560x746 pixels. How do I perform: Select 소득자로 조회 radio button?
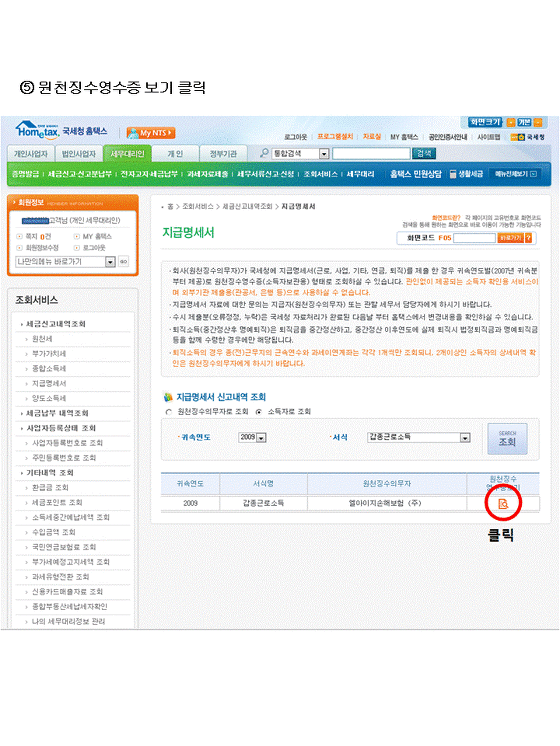(x=258, y=412)
